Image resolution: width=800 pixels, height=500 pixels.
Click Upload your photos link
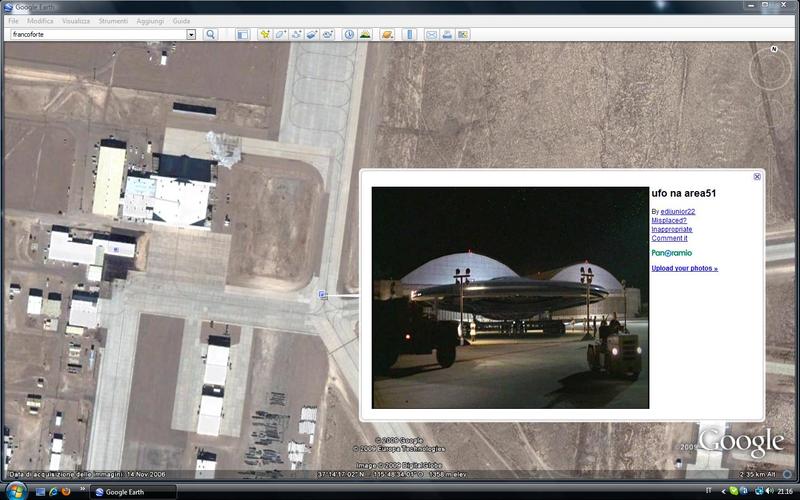point(684,268)
